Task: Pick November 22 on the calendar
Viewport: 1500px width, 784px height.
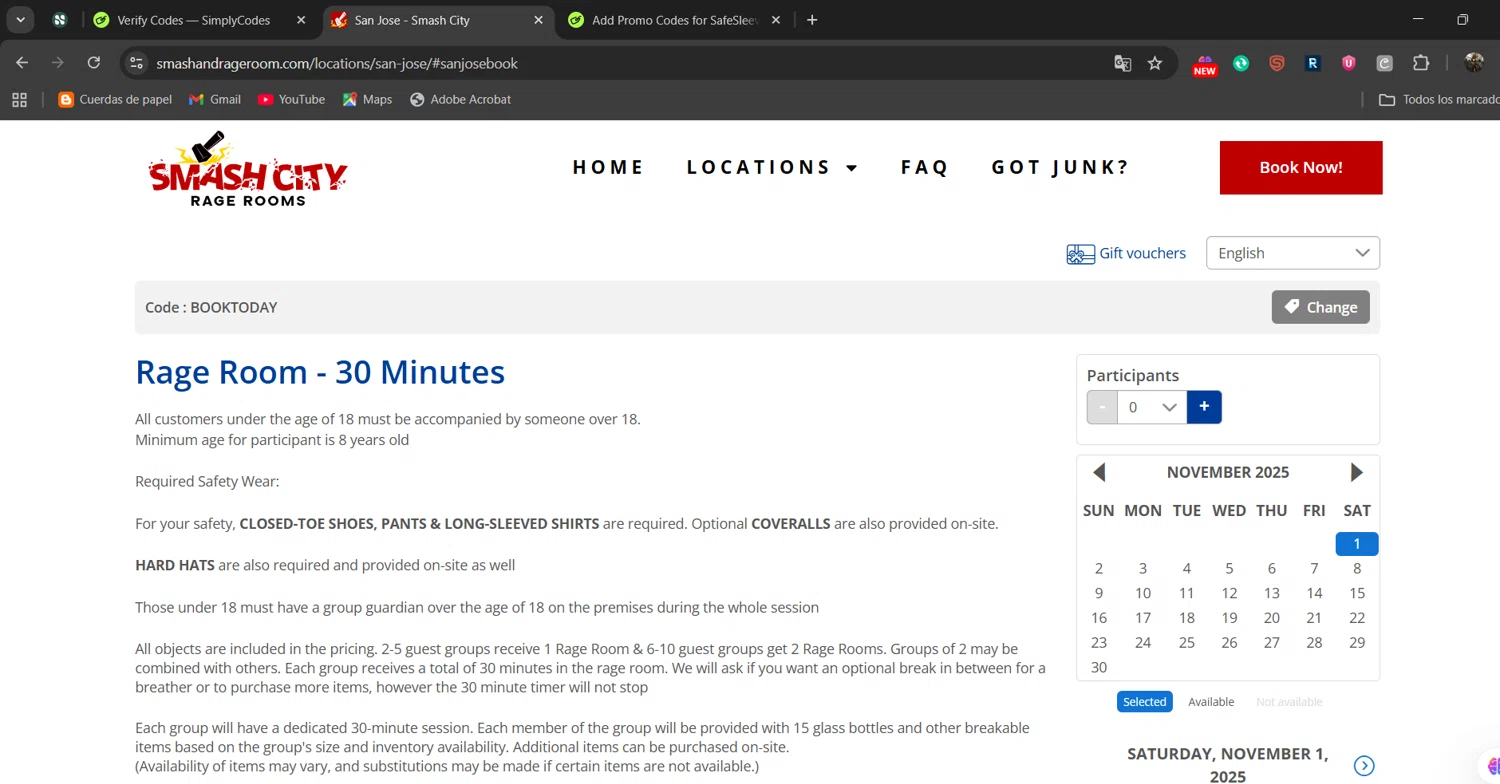Action: click(1357, 618)
